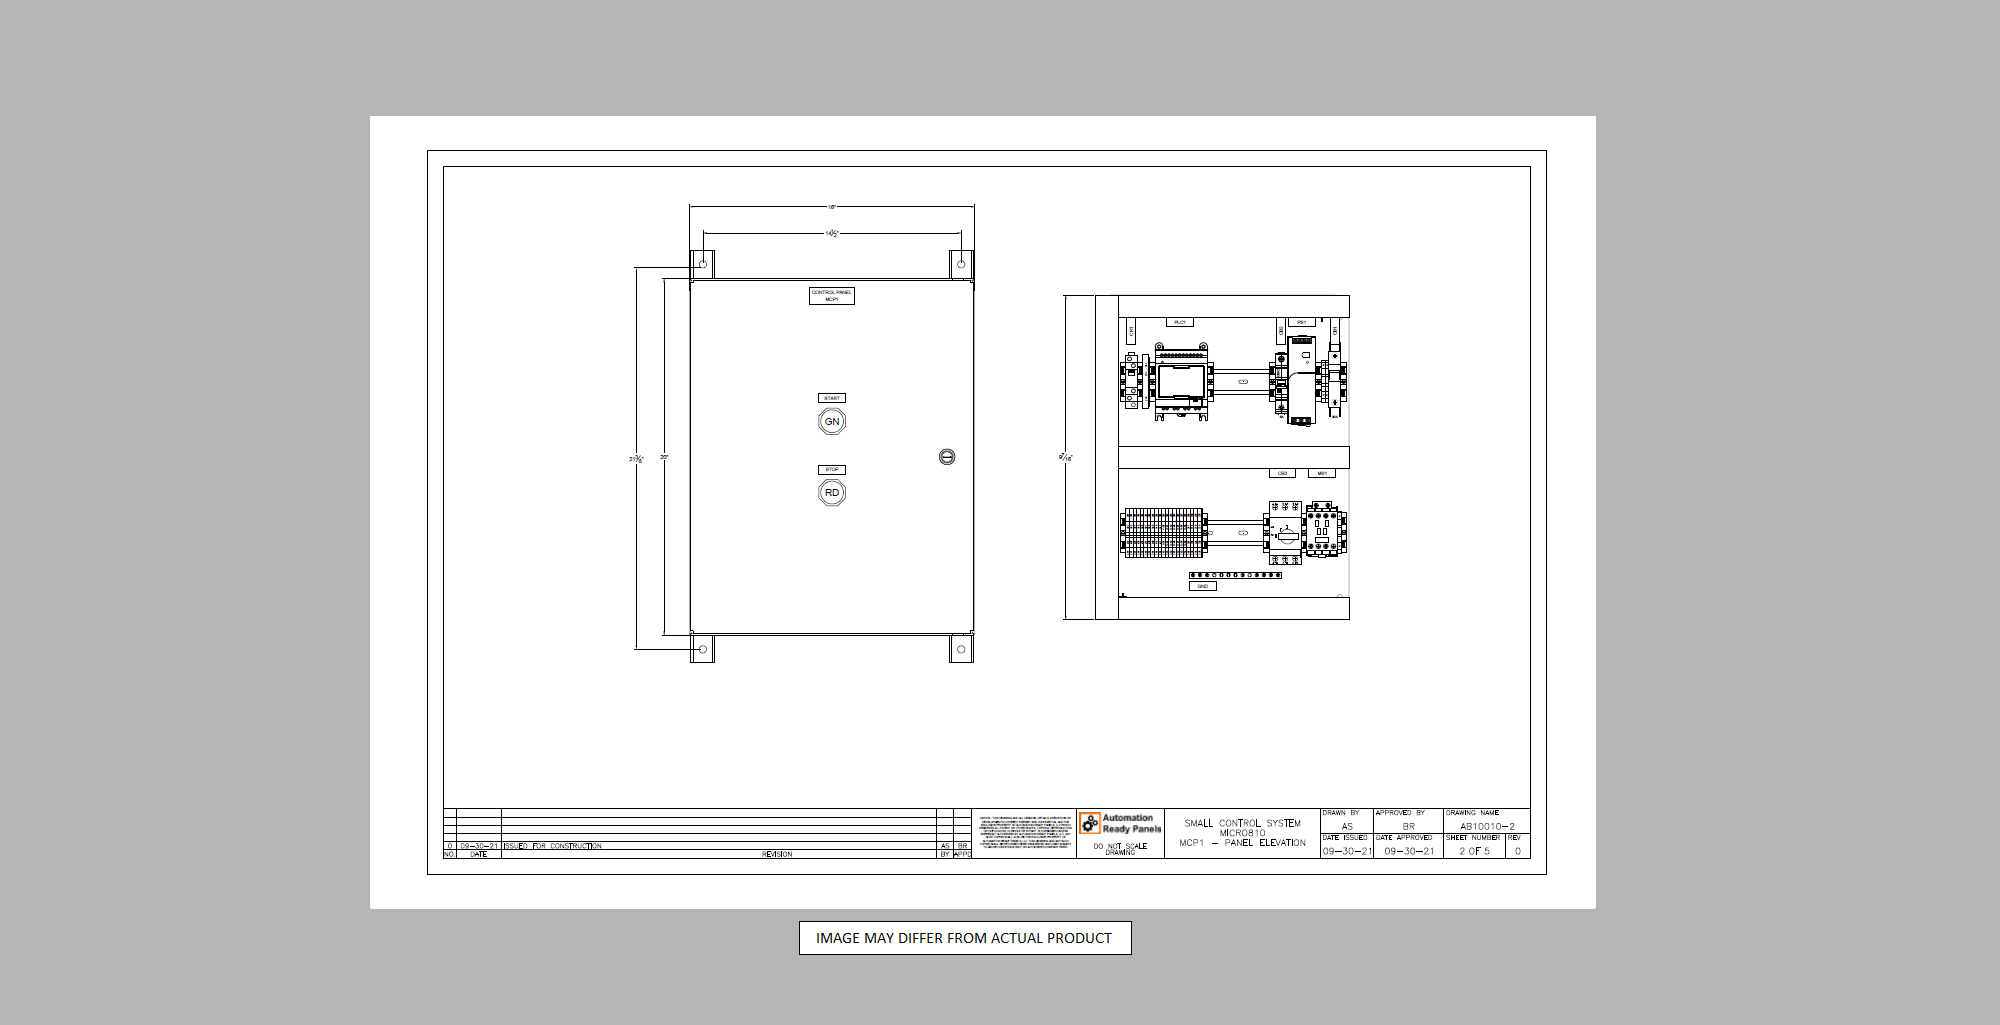The height and width of the screenshot is (1025, 2000).
Task: Click the bottom-right enclosure mounting hole
Action: click(x=961, y=649)
